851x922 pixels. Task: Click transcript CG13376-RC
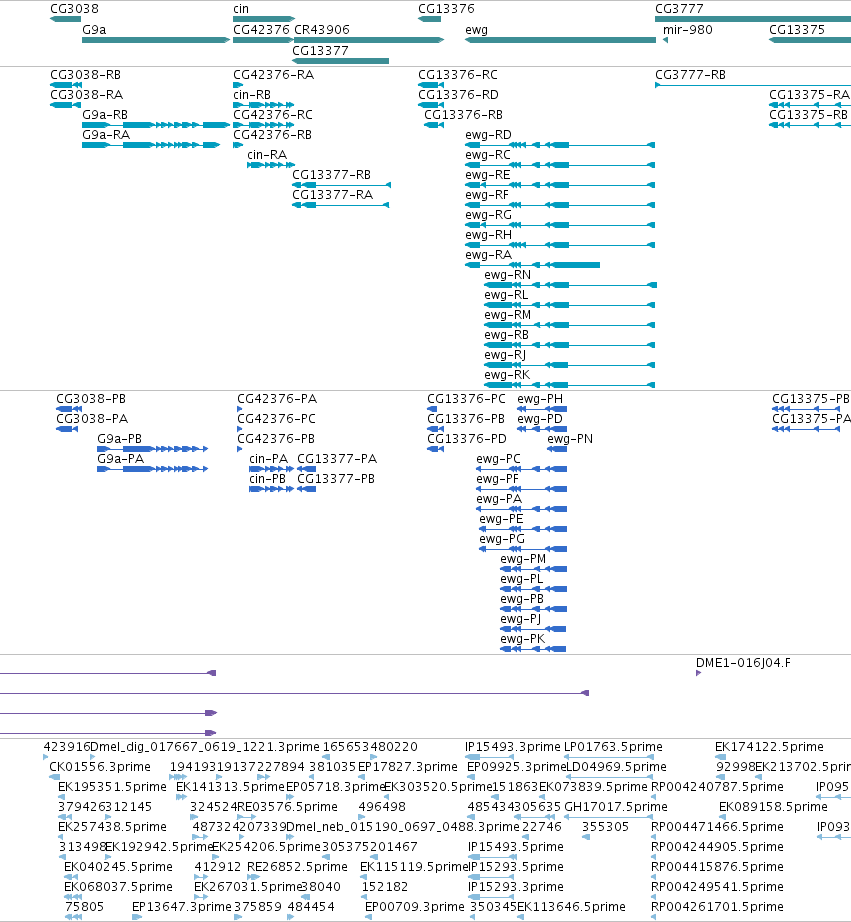pyautogui.click(x=430, y=85)
